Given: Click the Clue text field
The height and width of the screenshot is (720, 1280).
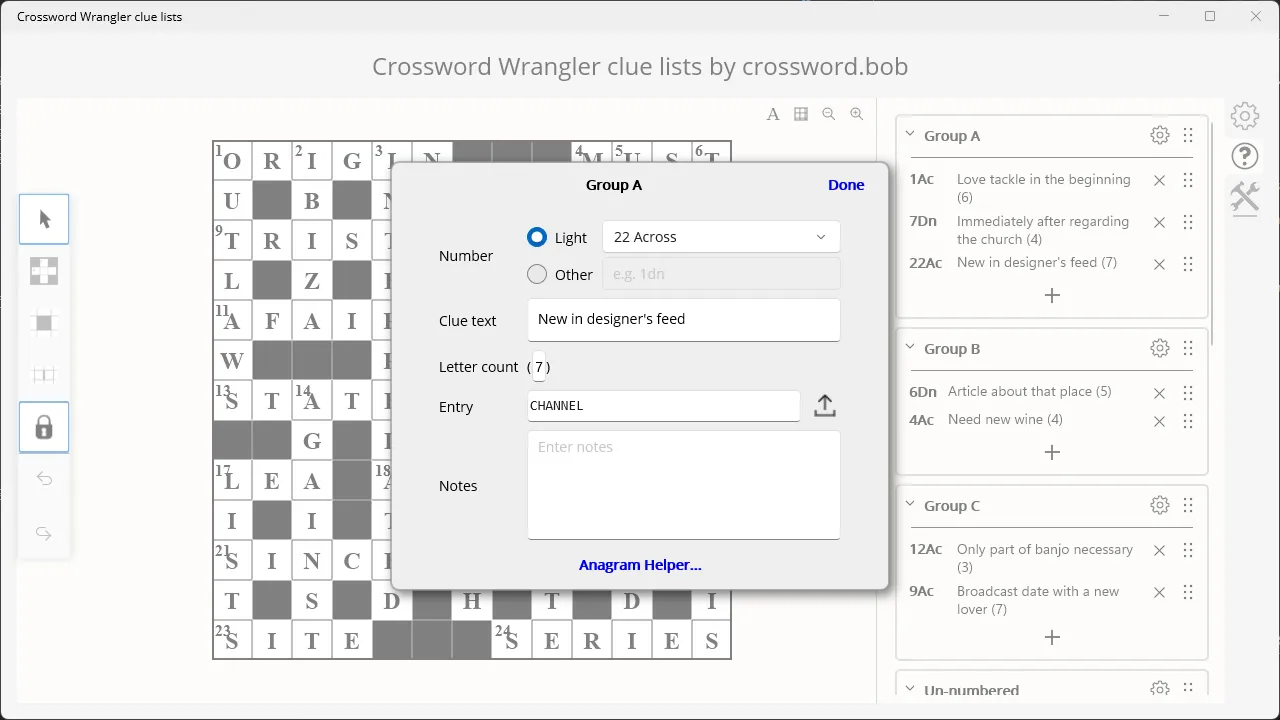Looking at the screenshot, I should (684, 320).
